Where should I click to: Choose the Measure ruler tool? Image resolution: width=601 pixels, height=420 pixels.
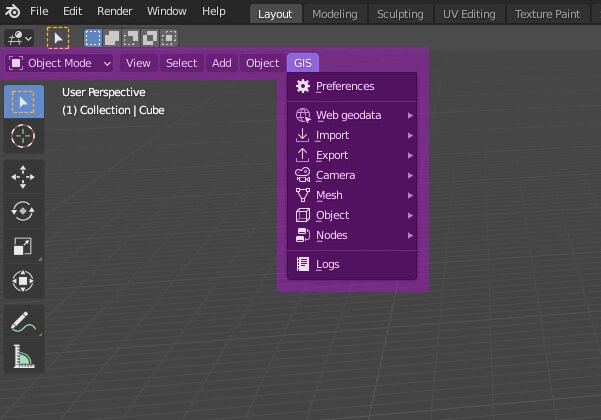pos(22,357)
